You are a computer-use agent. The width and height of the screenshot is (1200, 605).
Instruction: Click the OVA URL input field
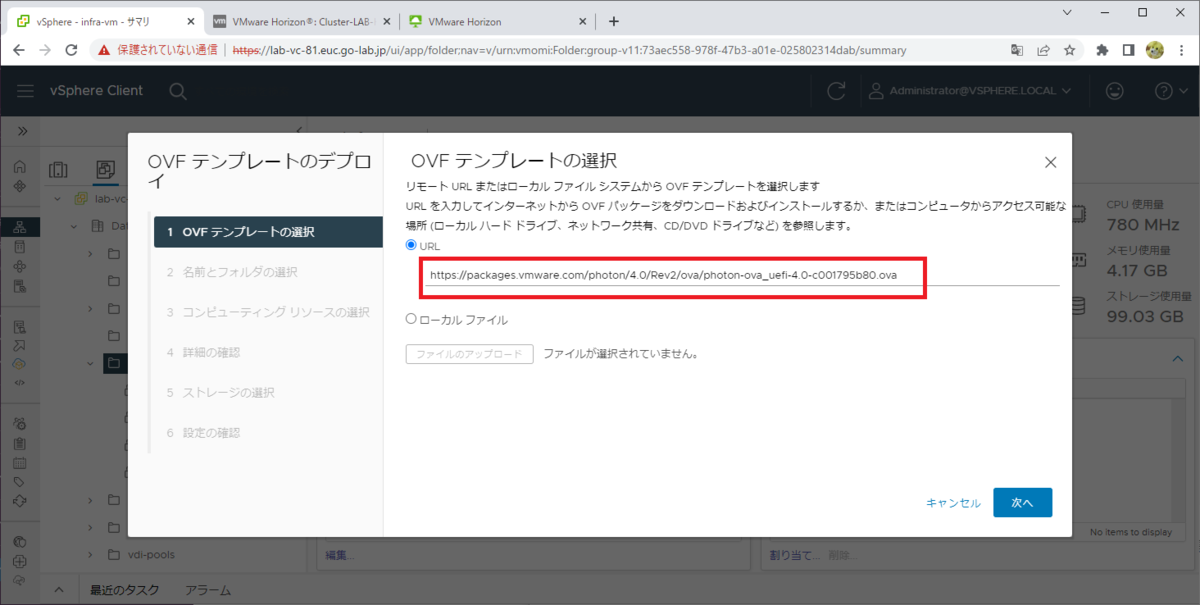[x=740, y=275]
